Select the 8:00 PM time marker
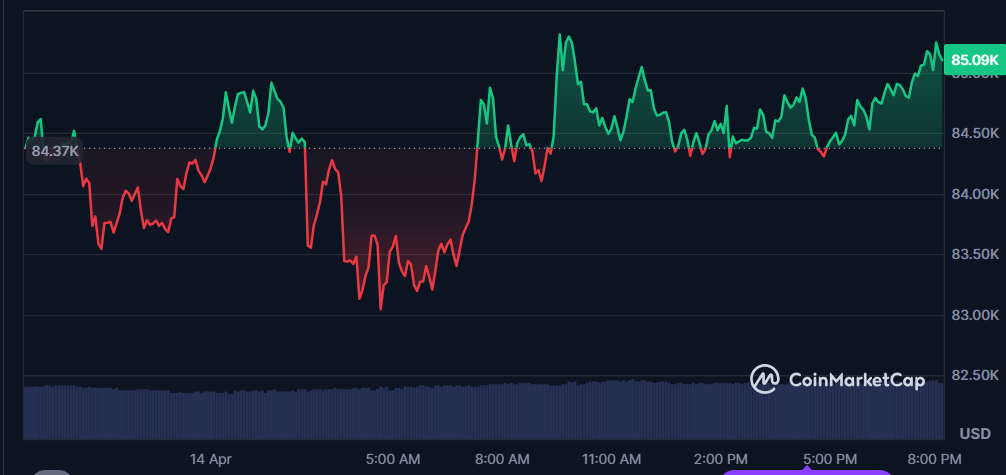Image resolution: width=1006 pixels, height=475 pixels. 934,459
